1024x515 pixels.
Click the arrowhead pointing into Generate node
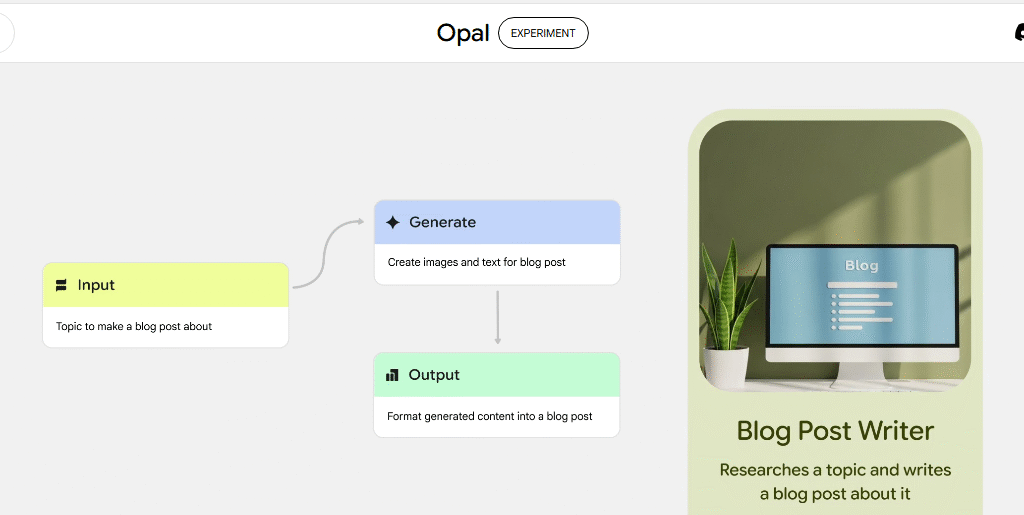pos(359,222)
